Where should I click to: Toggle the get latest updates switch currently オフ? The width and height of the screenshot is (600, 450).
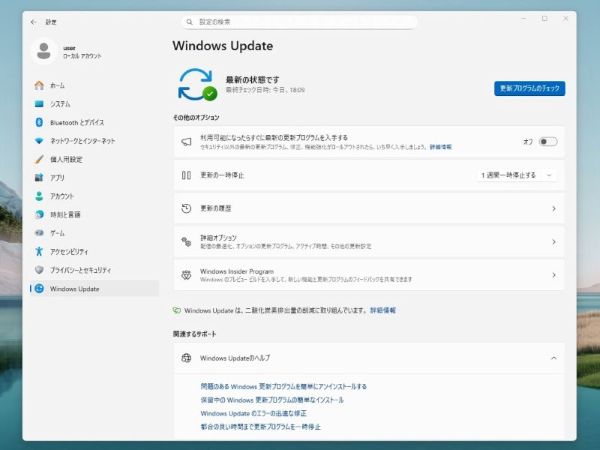(x=548, y=142)
